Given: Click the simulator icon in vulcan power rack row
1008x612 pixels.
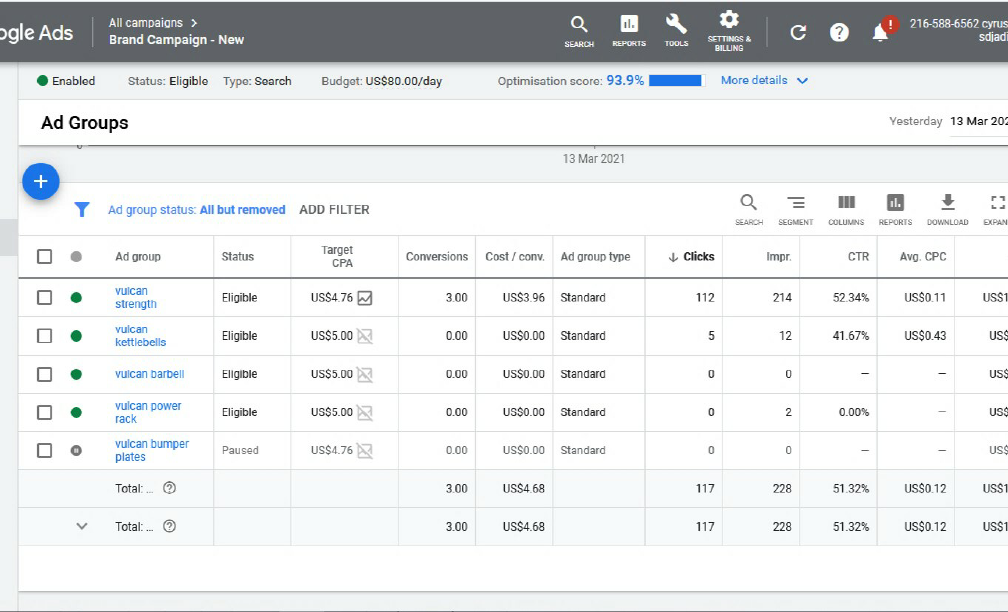Looking at the screenshot, I should pos(364,412).
